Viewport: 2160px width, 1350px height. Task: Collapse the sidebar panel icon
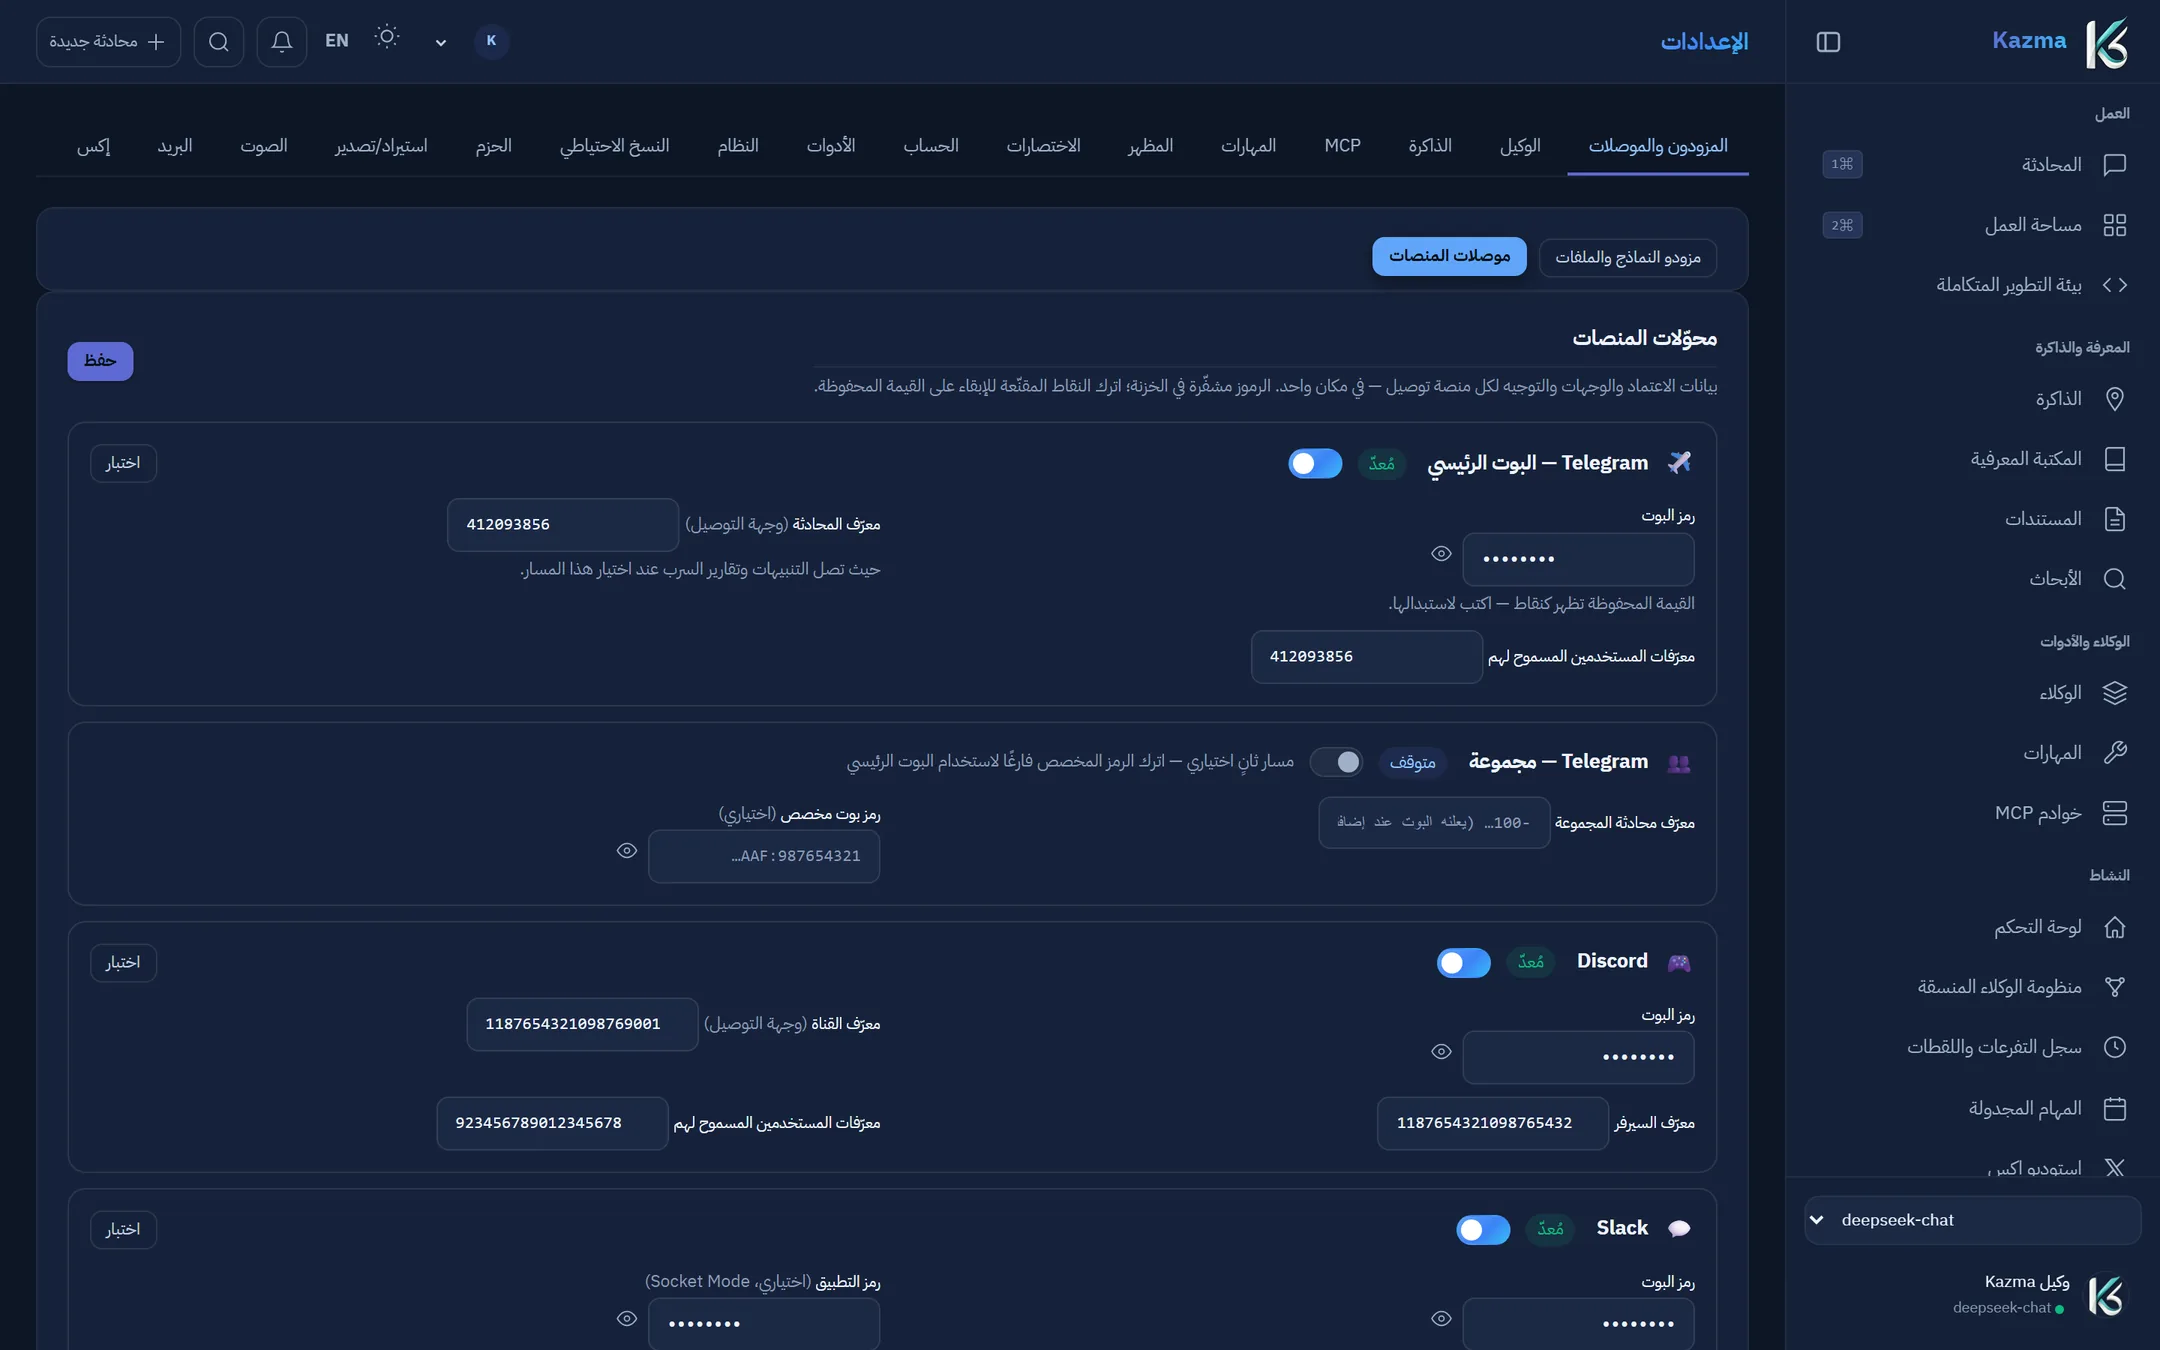pos(1827,42)
